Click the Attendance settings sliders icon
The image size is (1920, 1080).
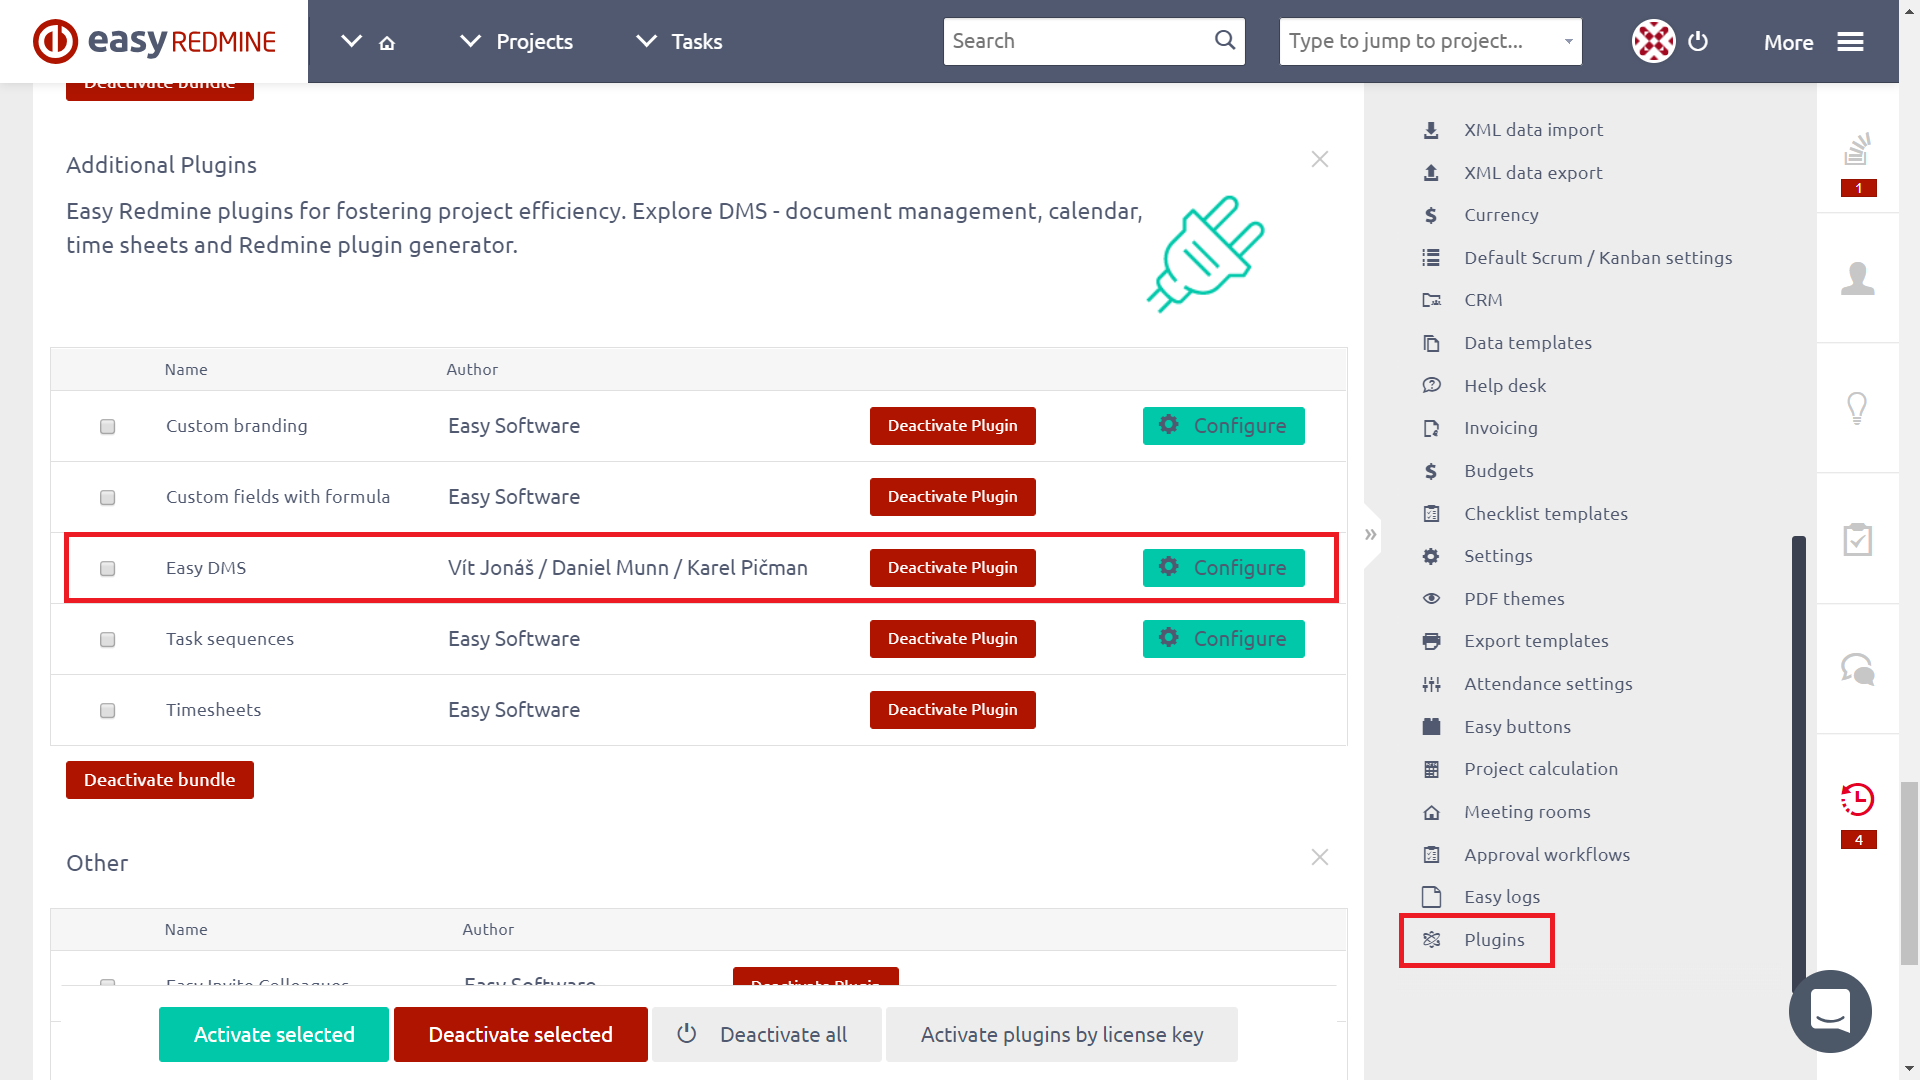point(1431,684)
